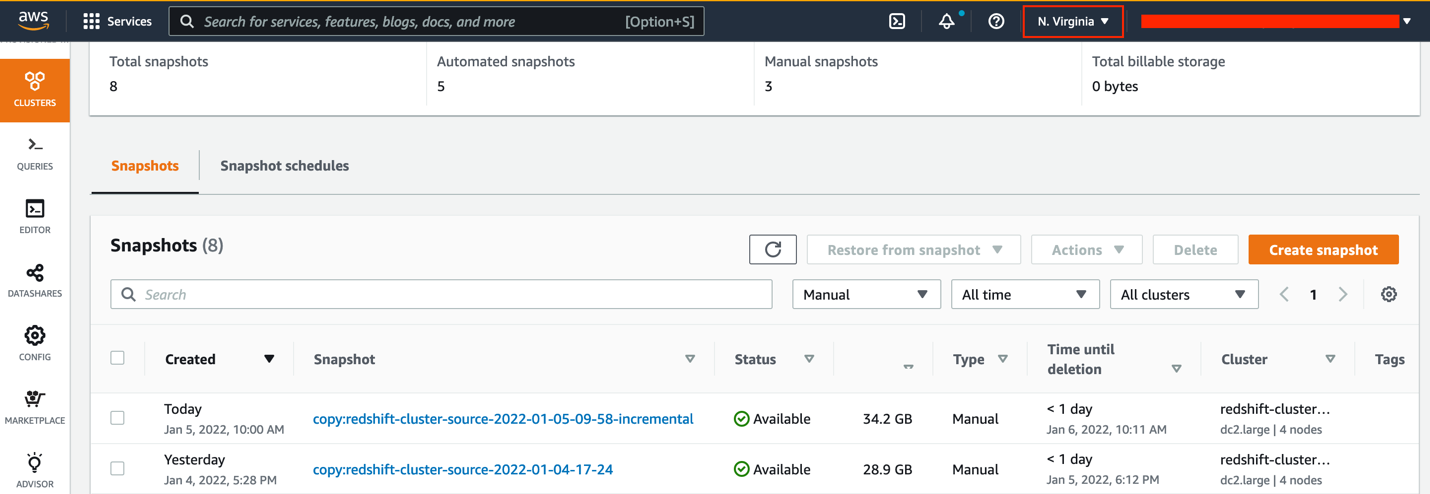The width and height of the screenshot is (1430, 494).
Task: Focus the top AWS search bar
Action: point(437,21)
